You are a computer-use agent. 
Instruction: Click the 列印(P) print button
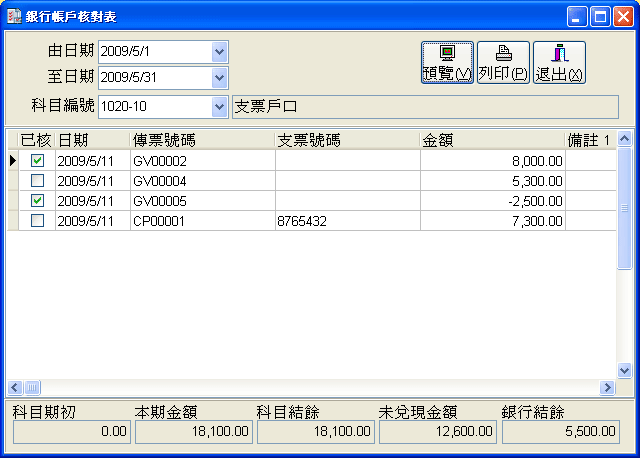click(x=503, y=62)
